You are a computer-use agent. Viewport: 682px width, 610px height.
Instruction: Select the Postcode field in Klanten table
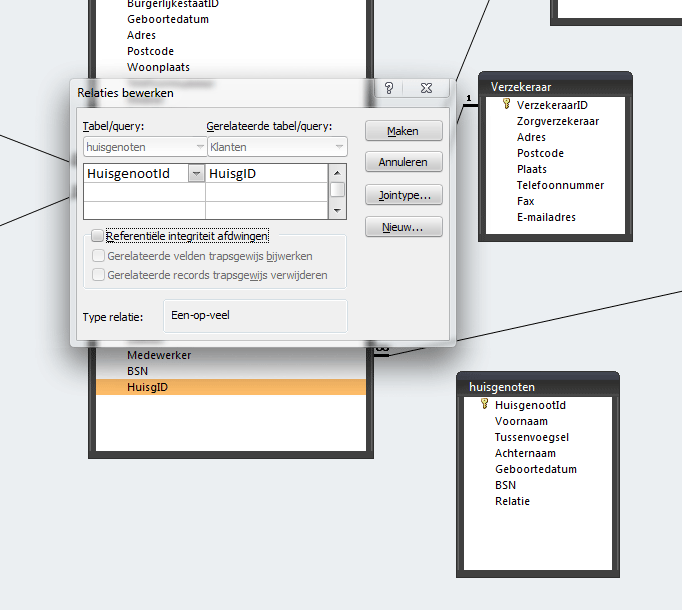(150, 51)
